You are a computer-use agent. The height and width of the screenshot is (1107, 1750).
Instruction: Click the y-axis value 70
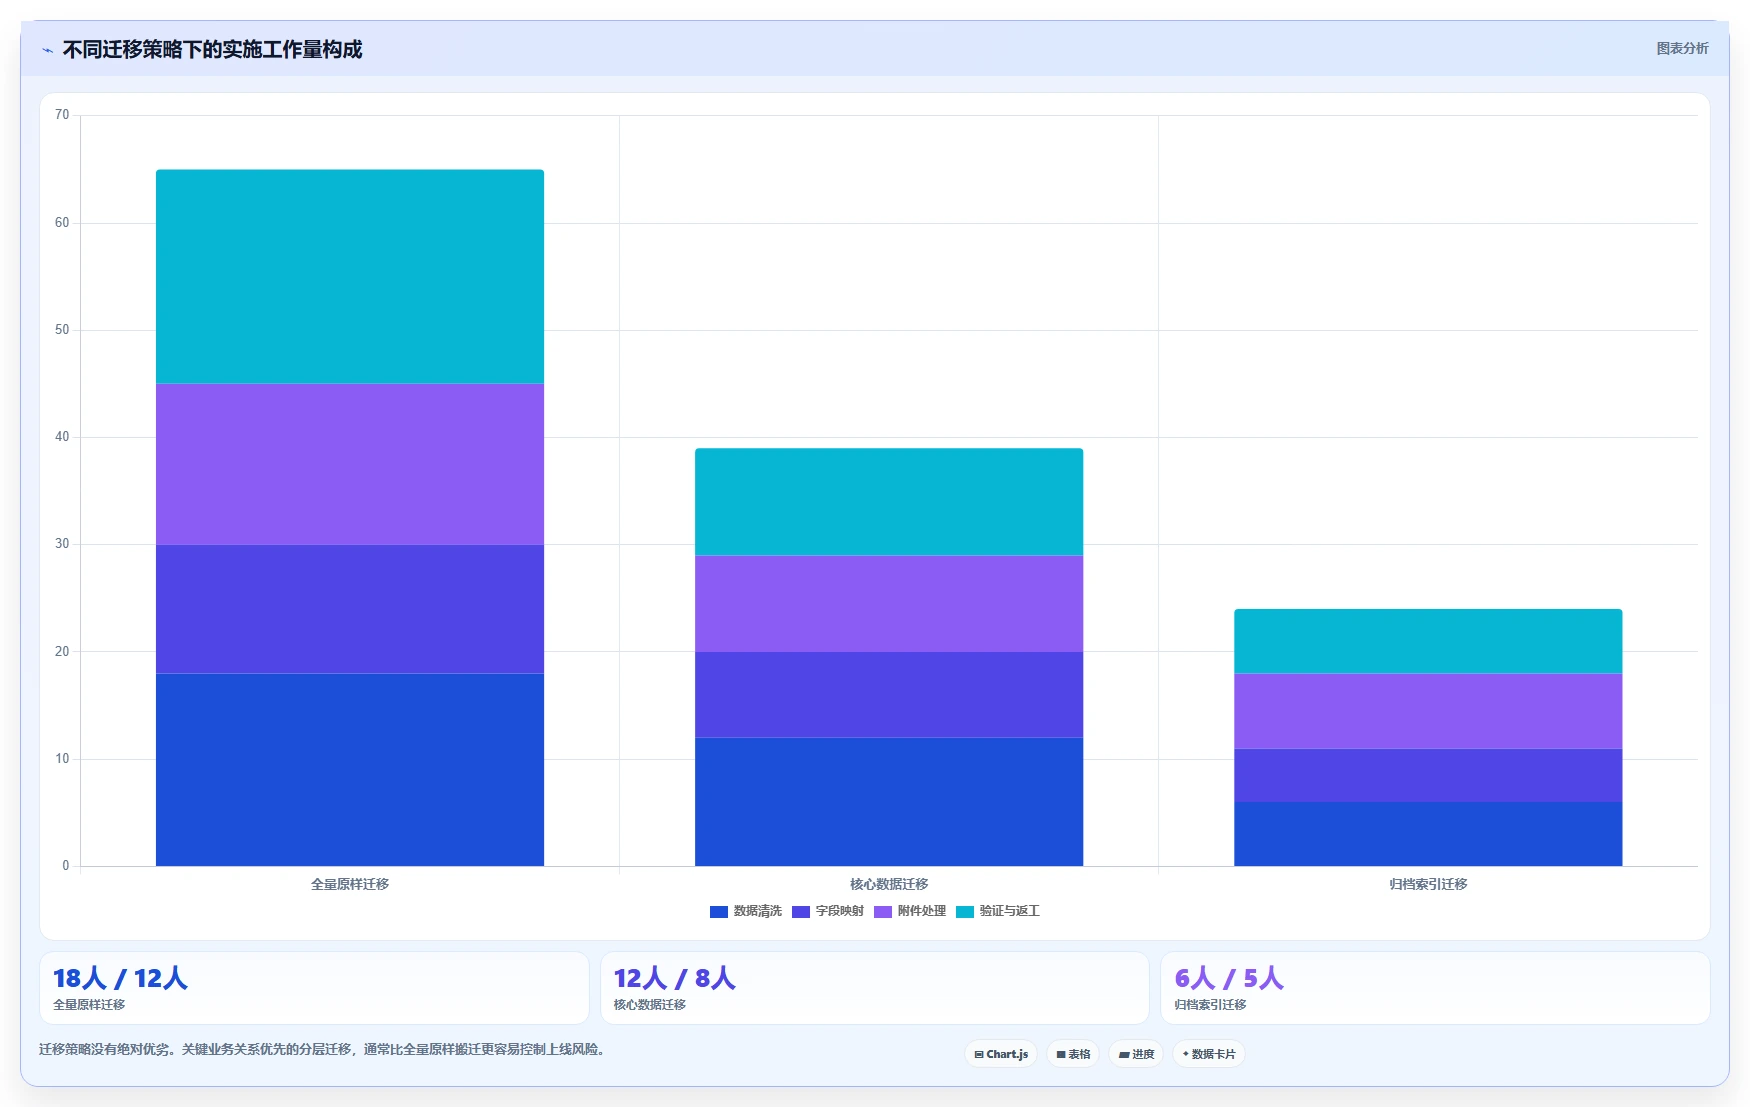(62, 115)
